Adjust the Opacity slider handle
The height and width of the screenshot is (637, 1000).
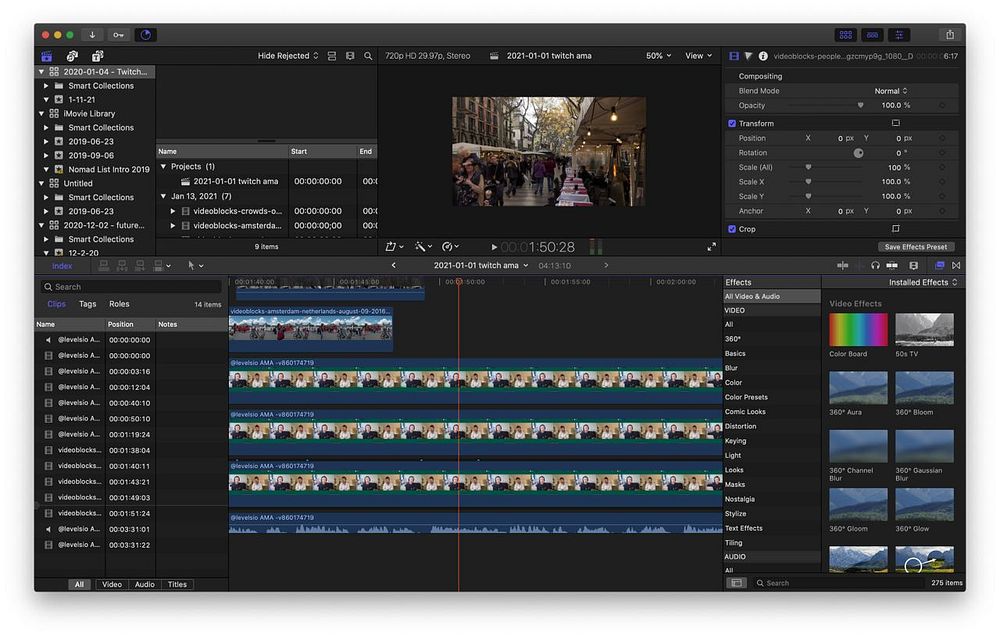[x=860, y=105]
